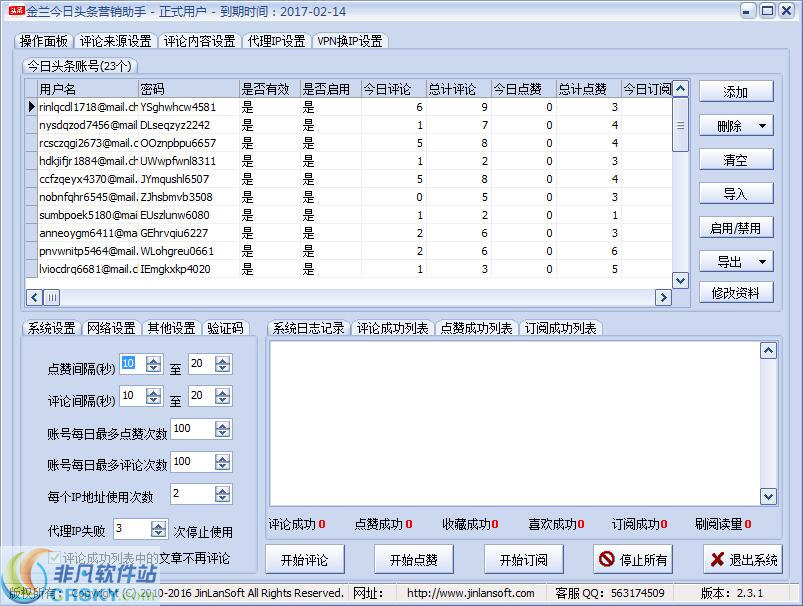Select account row lviocdrq6681@mail
This screenshot has height=606, width=803.
[x=348, y=269]
